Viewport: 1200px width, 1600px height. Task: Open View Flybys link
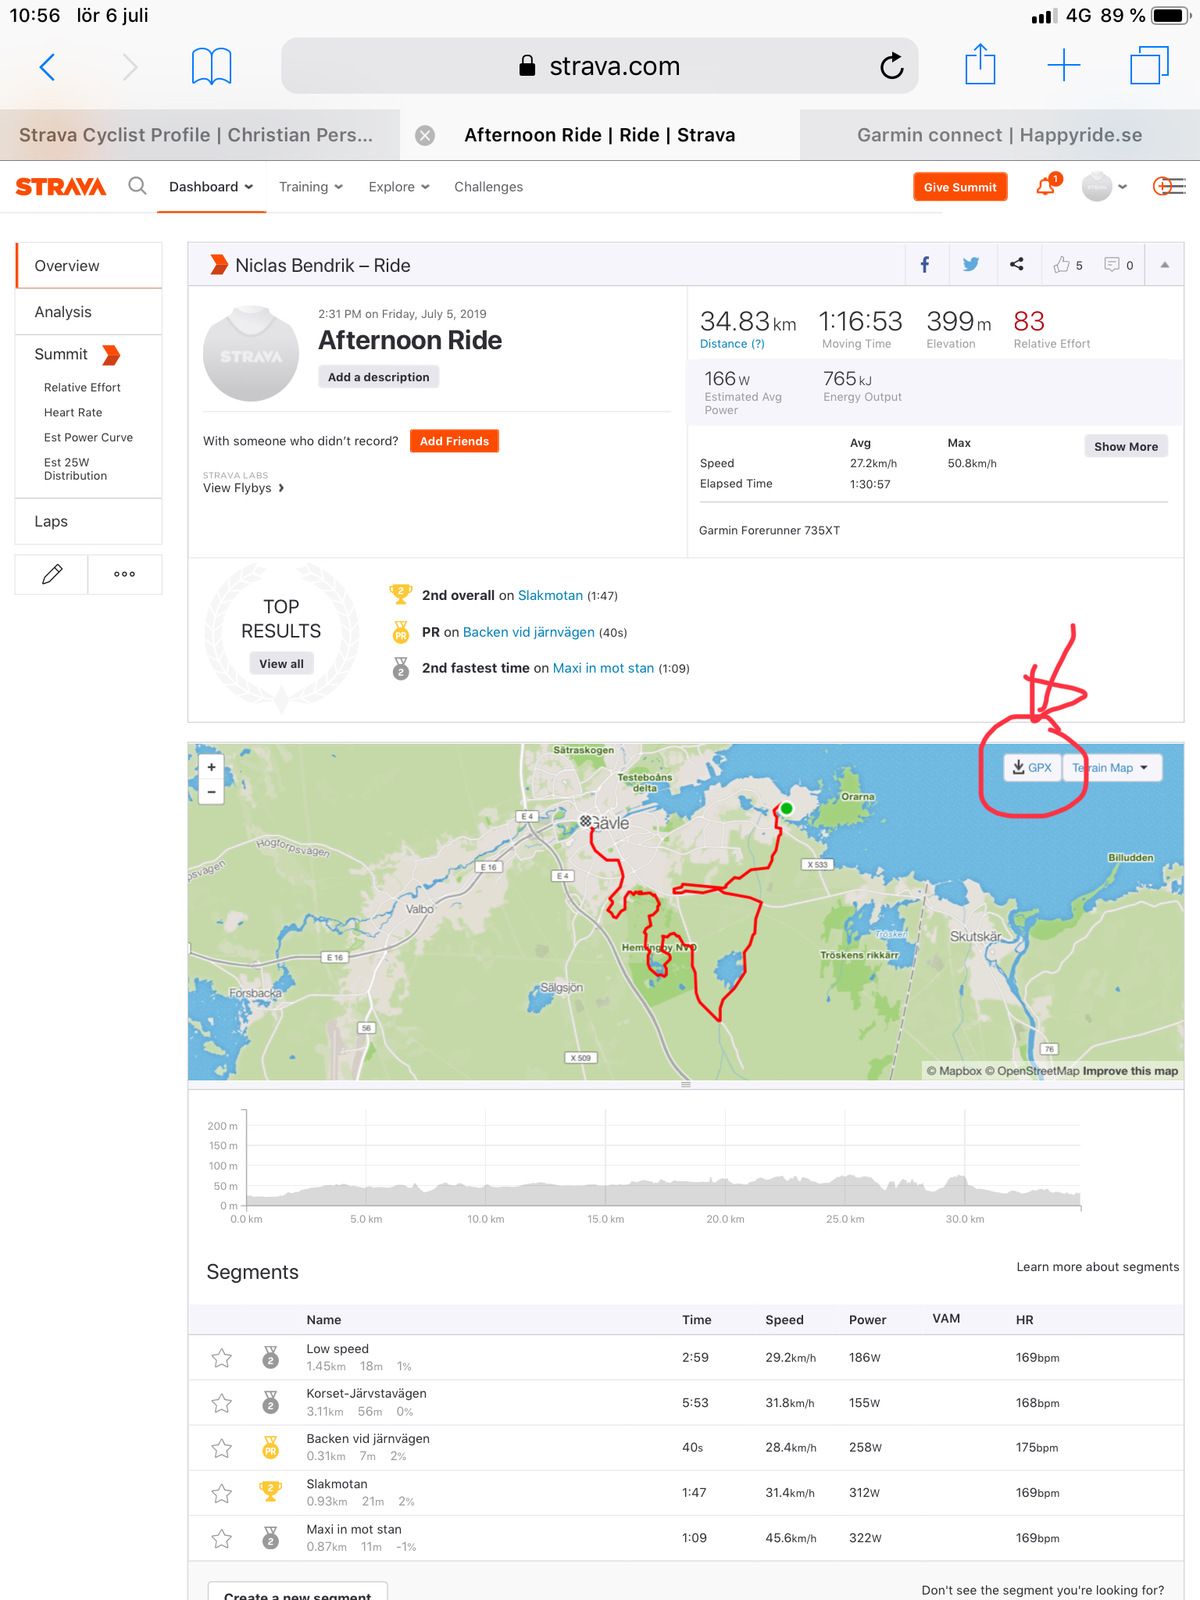click(x=244, y=488)
